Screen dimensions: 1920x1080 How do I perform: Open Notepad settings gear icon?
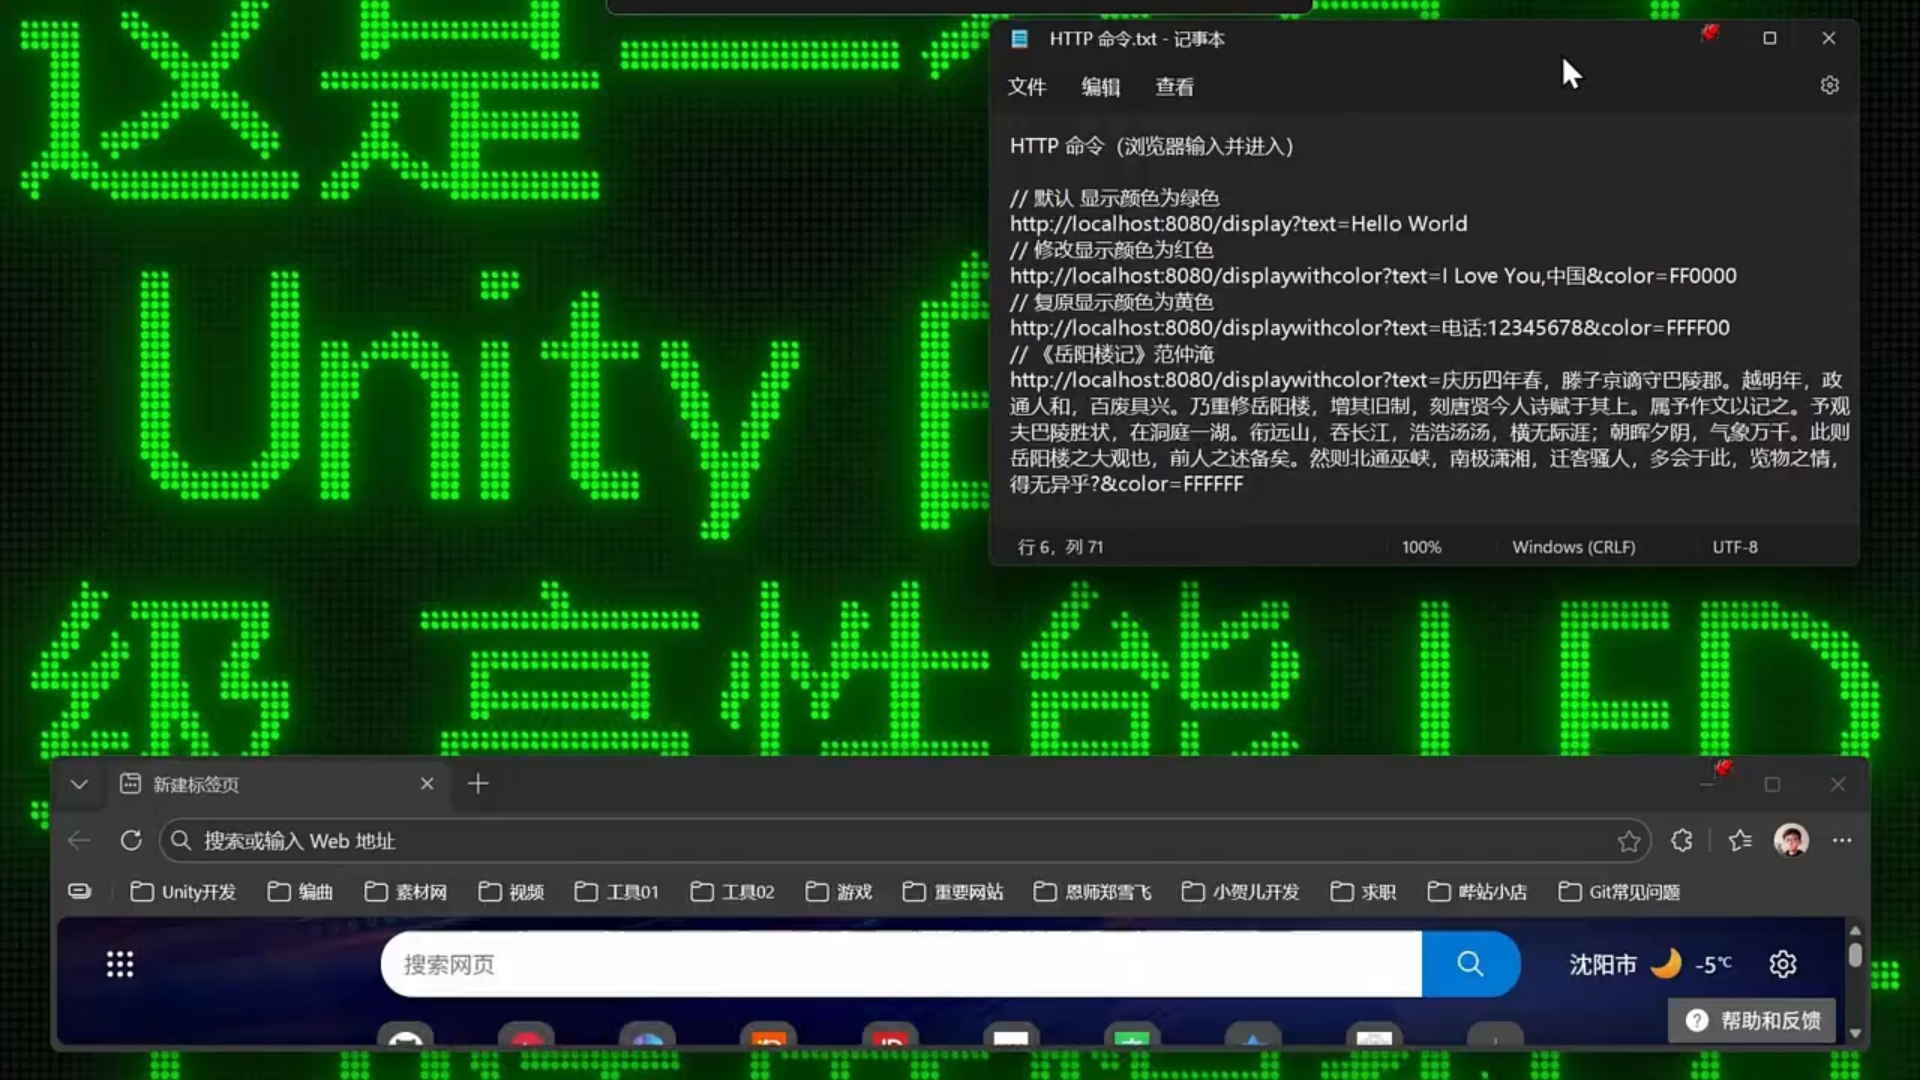tap(1829, 86)
